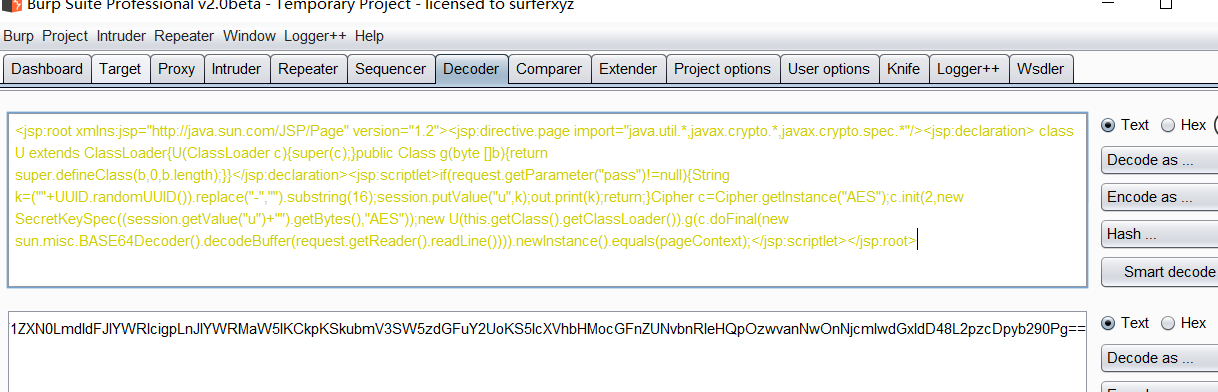This screenshot has height=392, width=1218.
Task: Open the Logger++ menu in the menu bar
Action: pos(316,36)
